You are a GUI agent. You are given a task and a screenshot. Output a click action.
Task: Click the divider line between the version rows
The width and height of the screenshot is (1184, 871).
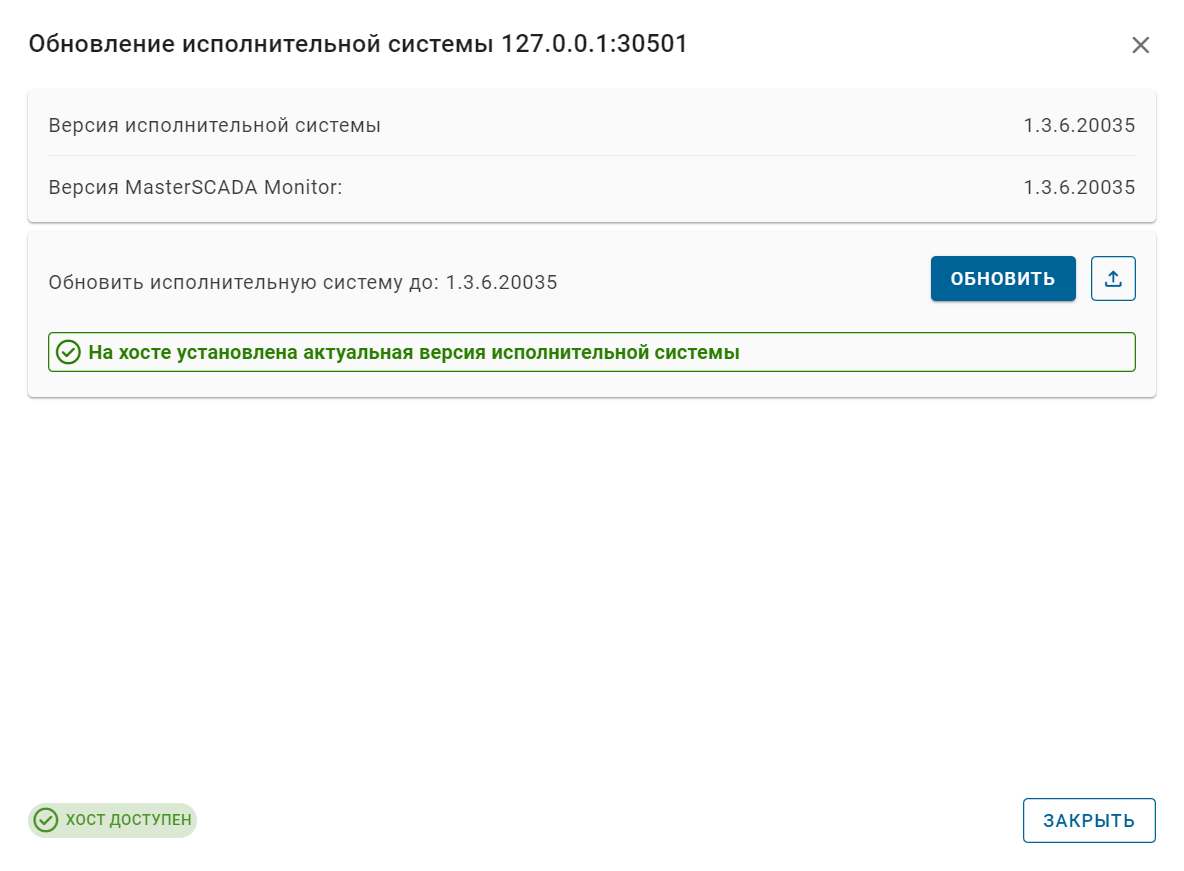tap(591, 156)
